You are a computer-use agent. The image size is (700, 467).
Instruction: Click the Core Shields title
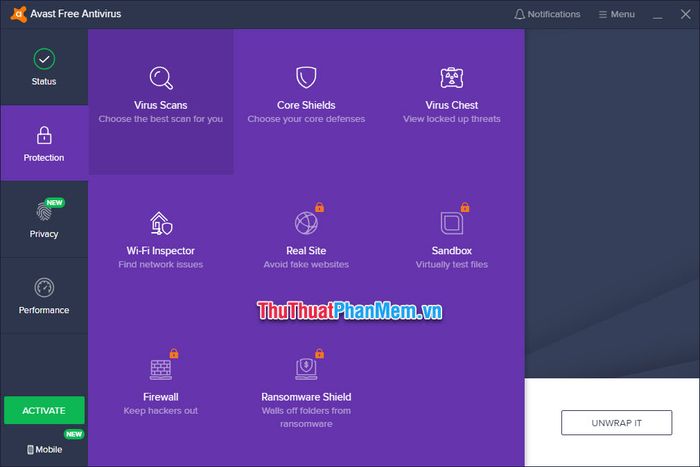pyautogui.click(x=306, y=105)
